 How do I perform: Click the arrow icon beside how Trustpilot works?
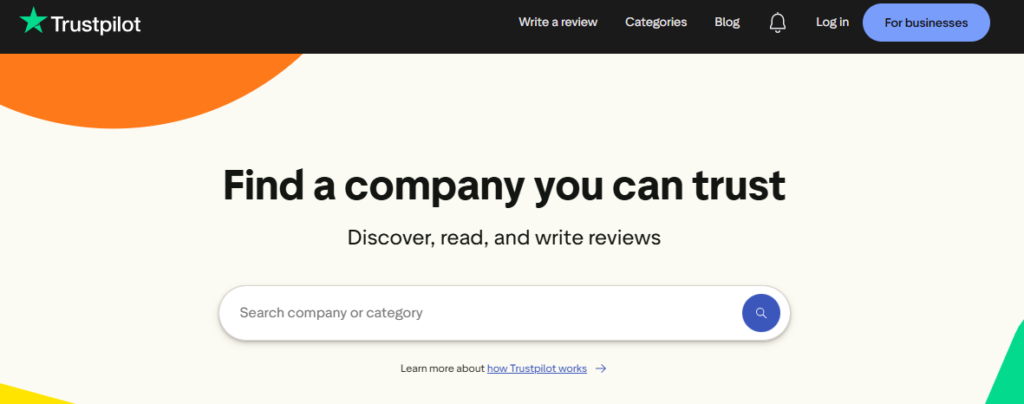(x=601, y=369)
